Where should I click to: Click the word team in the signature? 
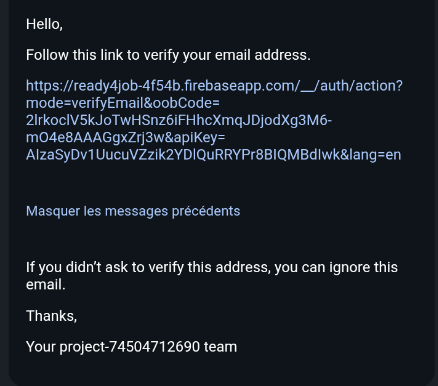point(220,347)
